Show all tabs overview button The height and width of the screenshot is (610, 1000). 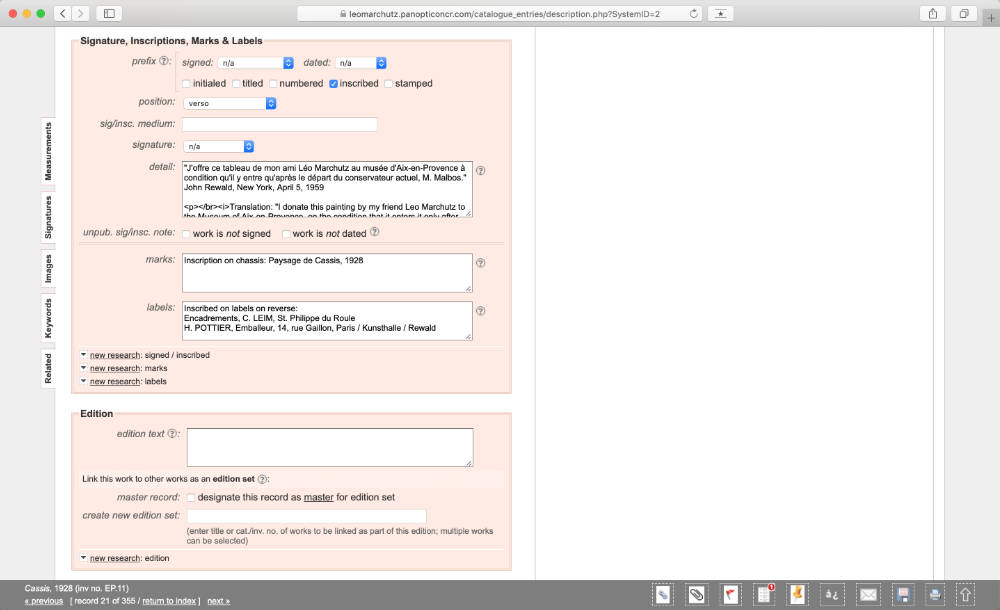(964, 13)
